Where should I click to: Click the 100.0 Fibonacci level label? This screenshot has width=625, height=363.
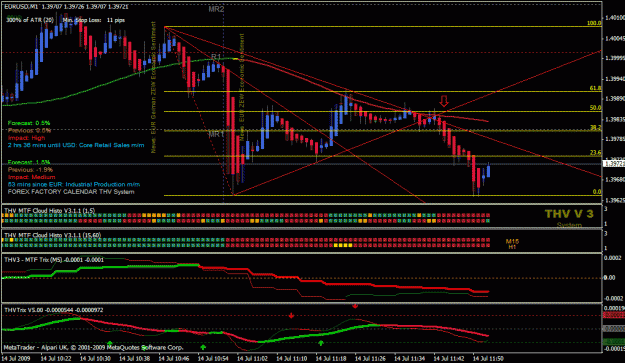tap(594, 23)
